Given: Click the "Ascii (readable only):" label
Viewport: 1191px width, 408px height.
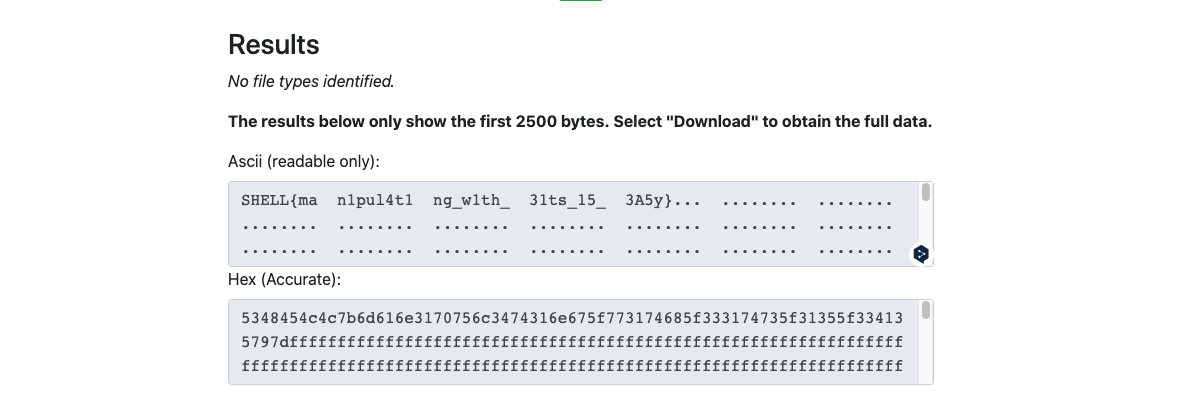Looking at the screenshot, I should 304,161.
